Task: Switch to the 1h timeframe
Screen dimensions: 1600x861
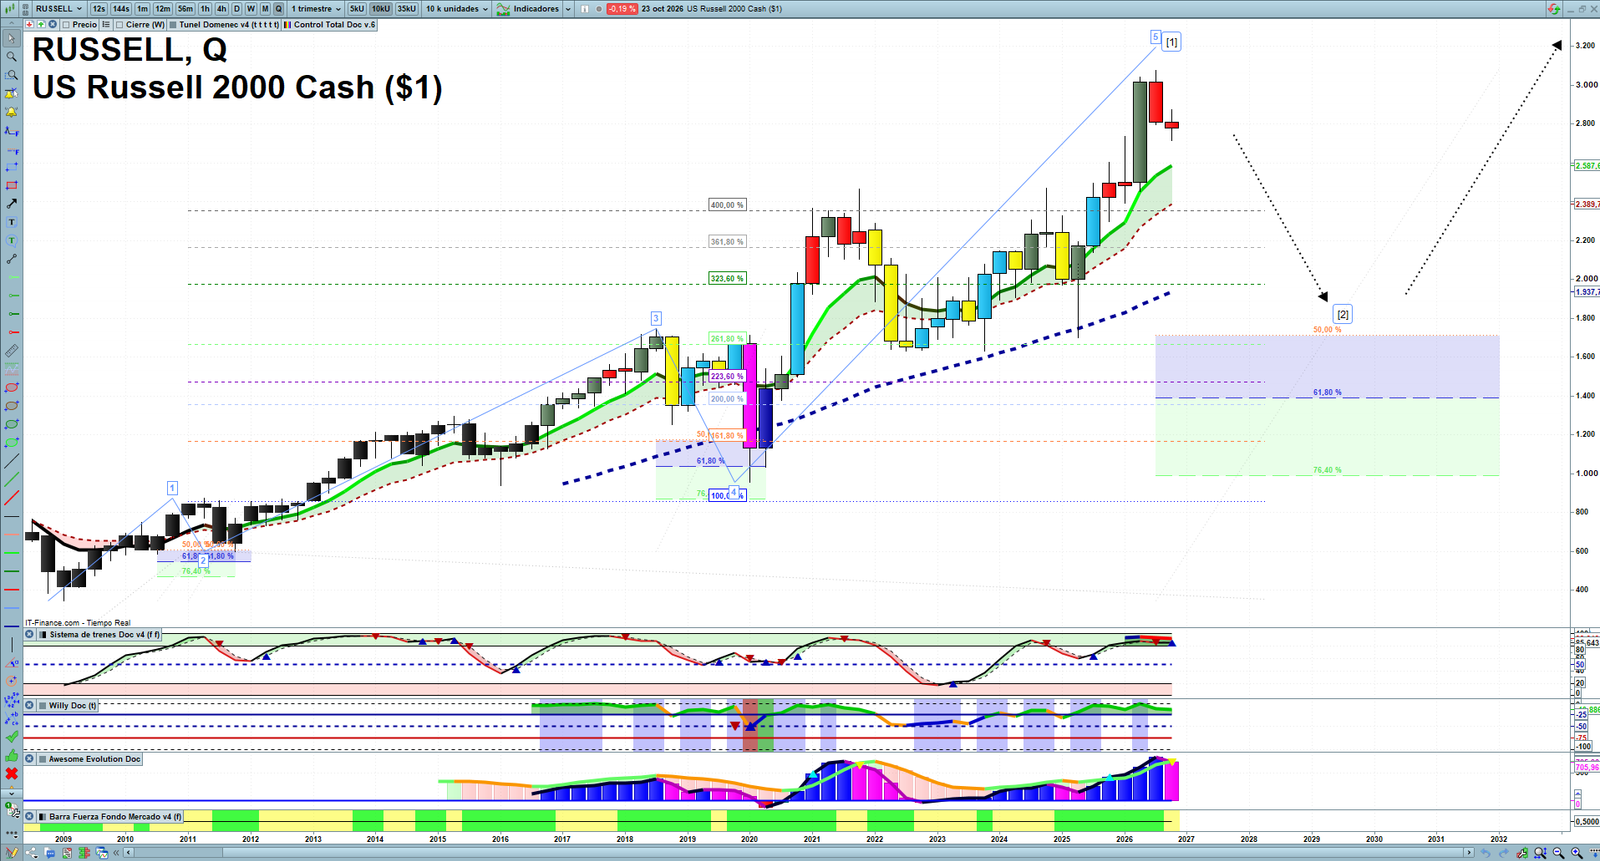Action: [x=205, y=8]
